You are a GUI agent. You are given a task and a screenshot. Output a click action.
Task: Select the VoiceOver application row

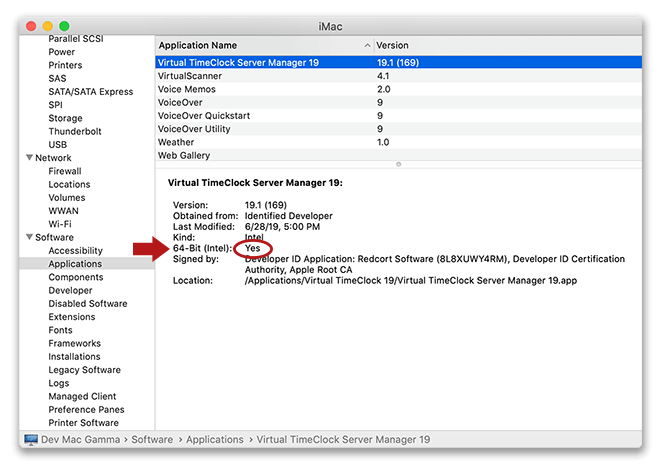(x=399, y=102)
